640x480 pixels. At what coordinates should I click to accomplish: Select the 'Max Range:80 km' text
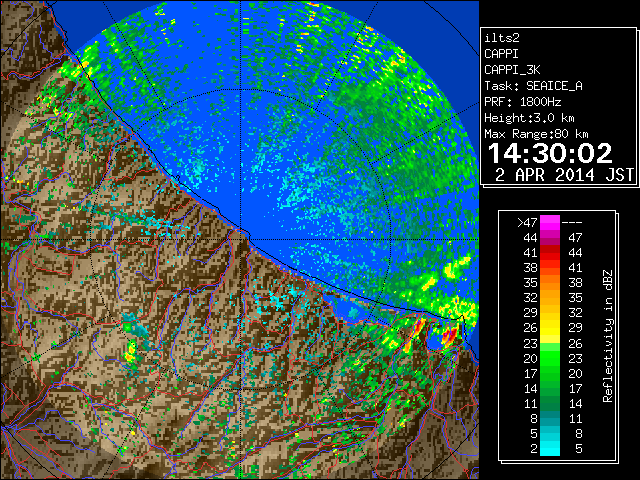pyautogui.click(x=536, y=134)
